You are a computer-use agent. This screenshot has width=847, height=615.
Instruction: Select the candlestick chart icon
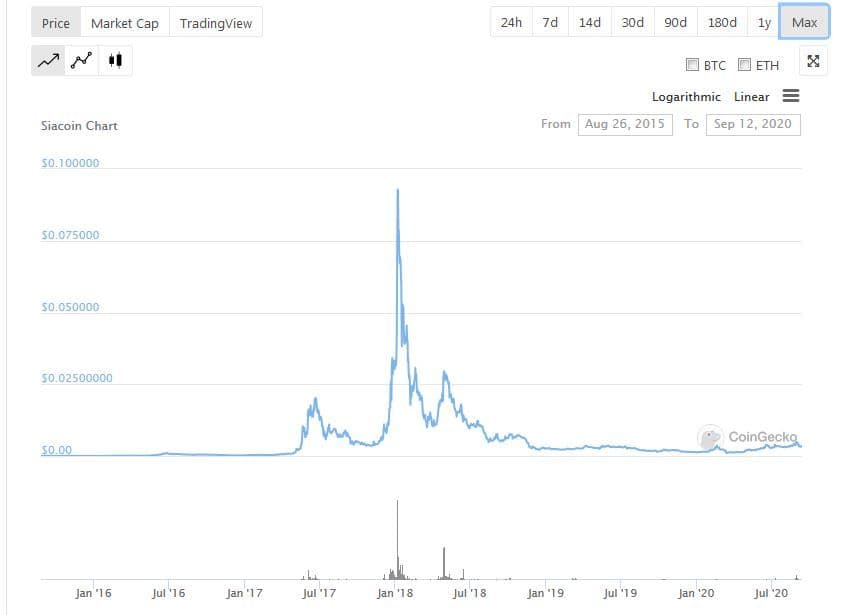(x=115, y=61)
